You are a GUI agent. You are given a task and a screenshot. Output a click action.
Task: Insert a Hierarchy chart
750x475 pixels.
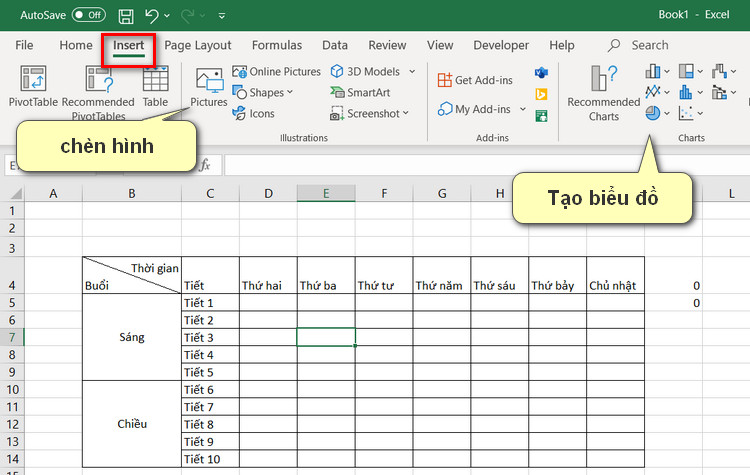pos(691,71)
